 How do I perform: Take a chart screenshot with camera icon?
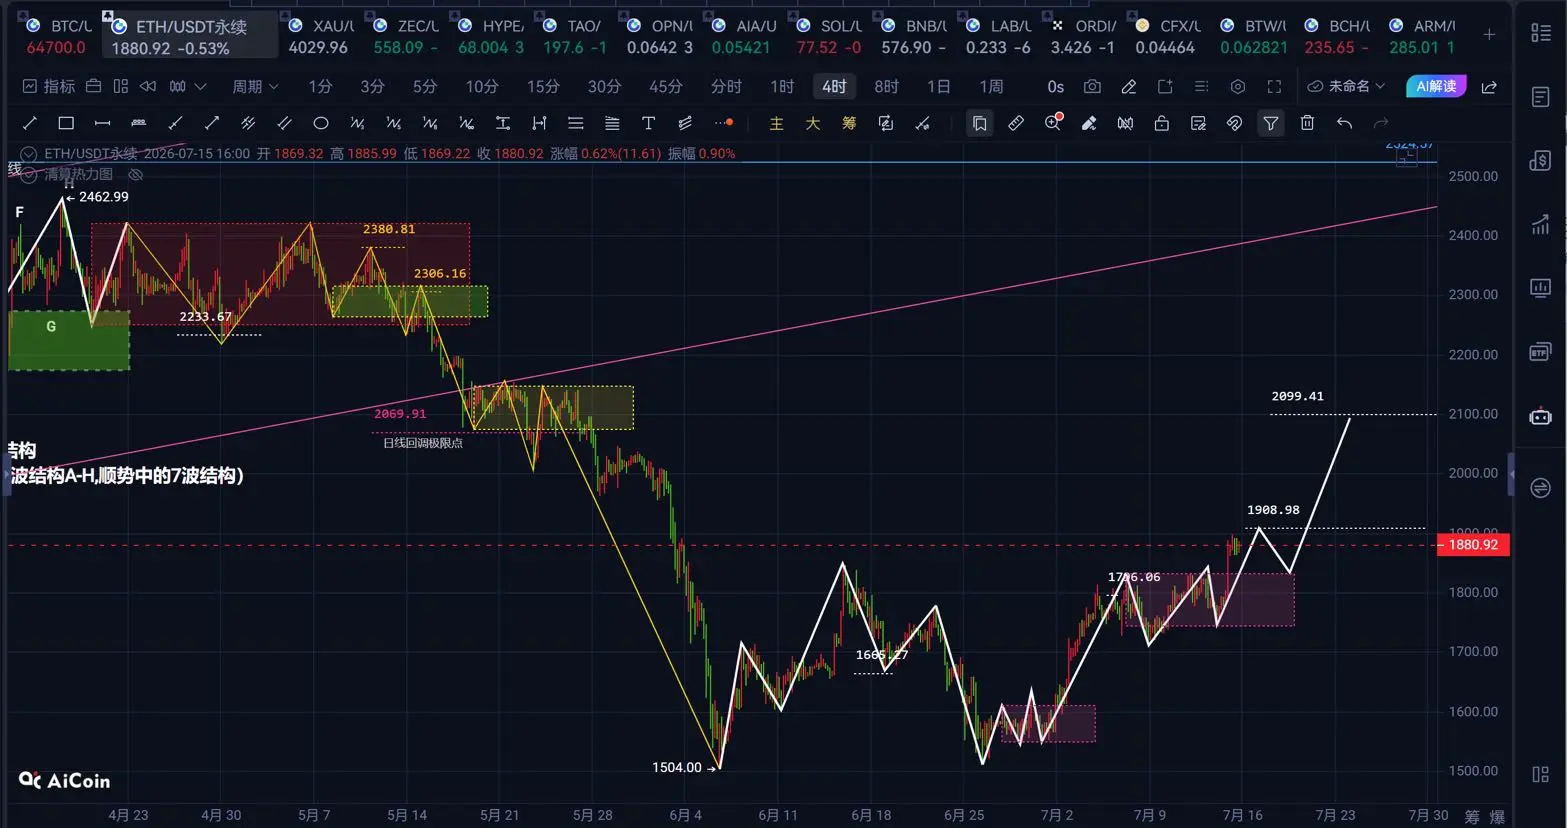[x=1092, y=87]
